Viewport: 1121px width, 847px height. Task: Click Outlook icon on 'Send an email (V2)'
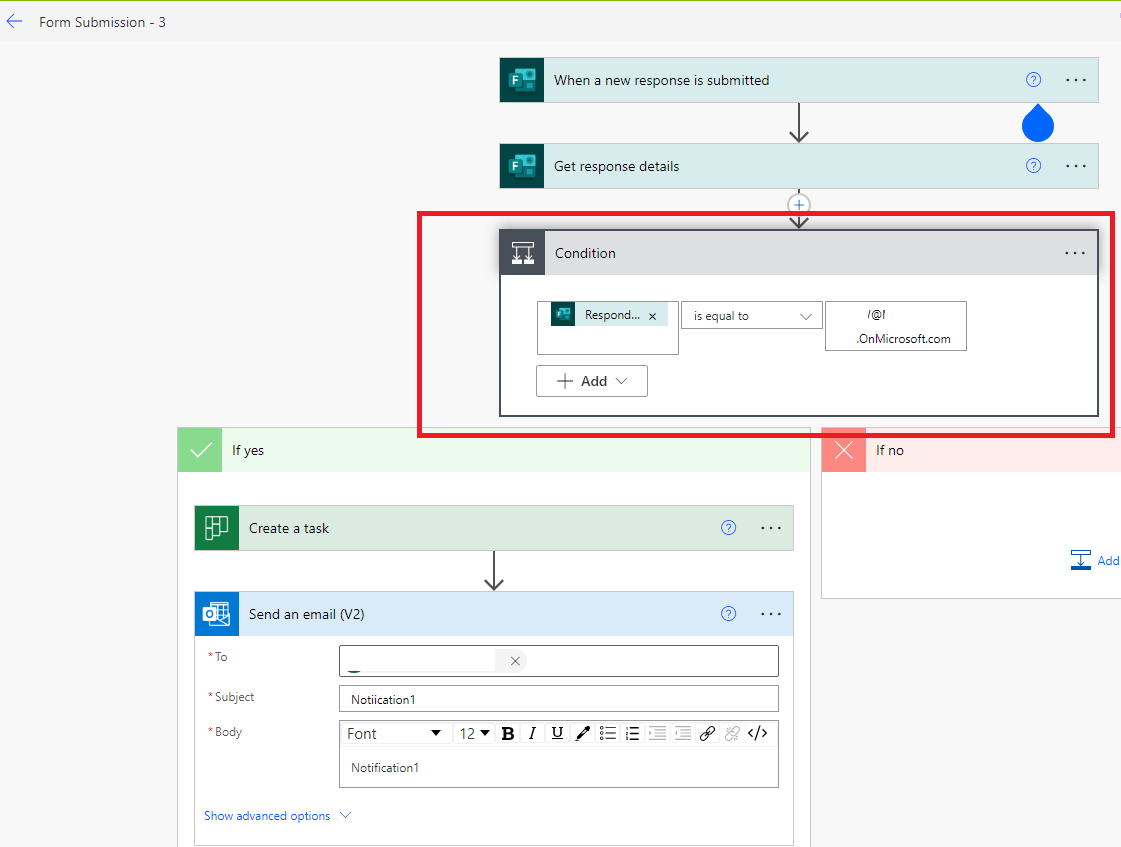click(x=217, y=614)
